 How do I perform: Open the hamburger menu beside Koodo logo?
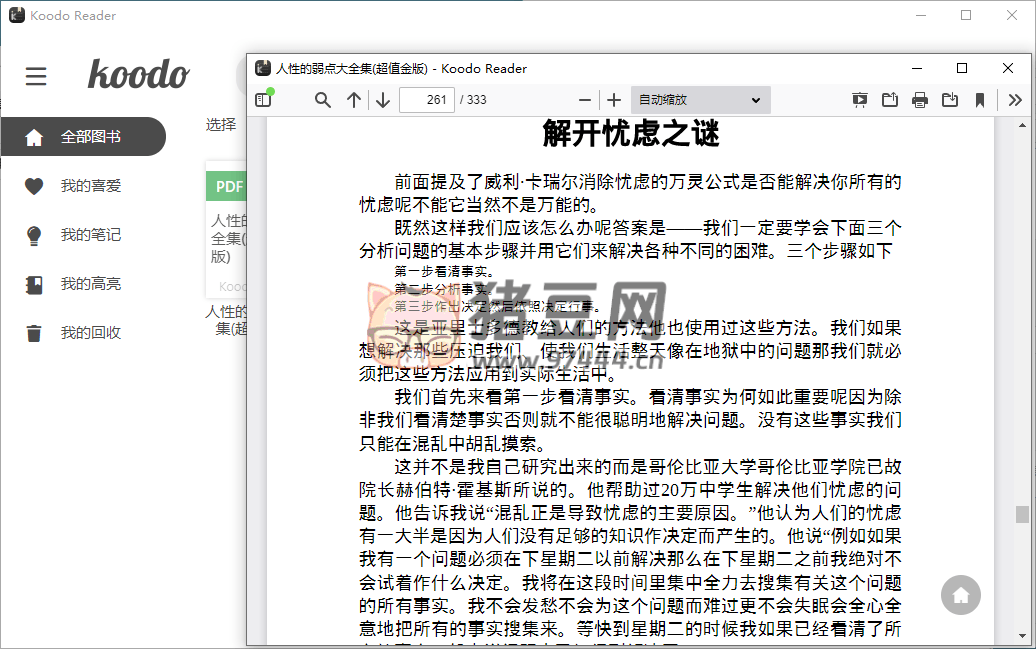pyautogui.click(x=36, y=76)
